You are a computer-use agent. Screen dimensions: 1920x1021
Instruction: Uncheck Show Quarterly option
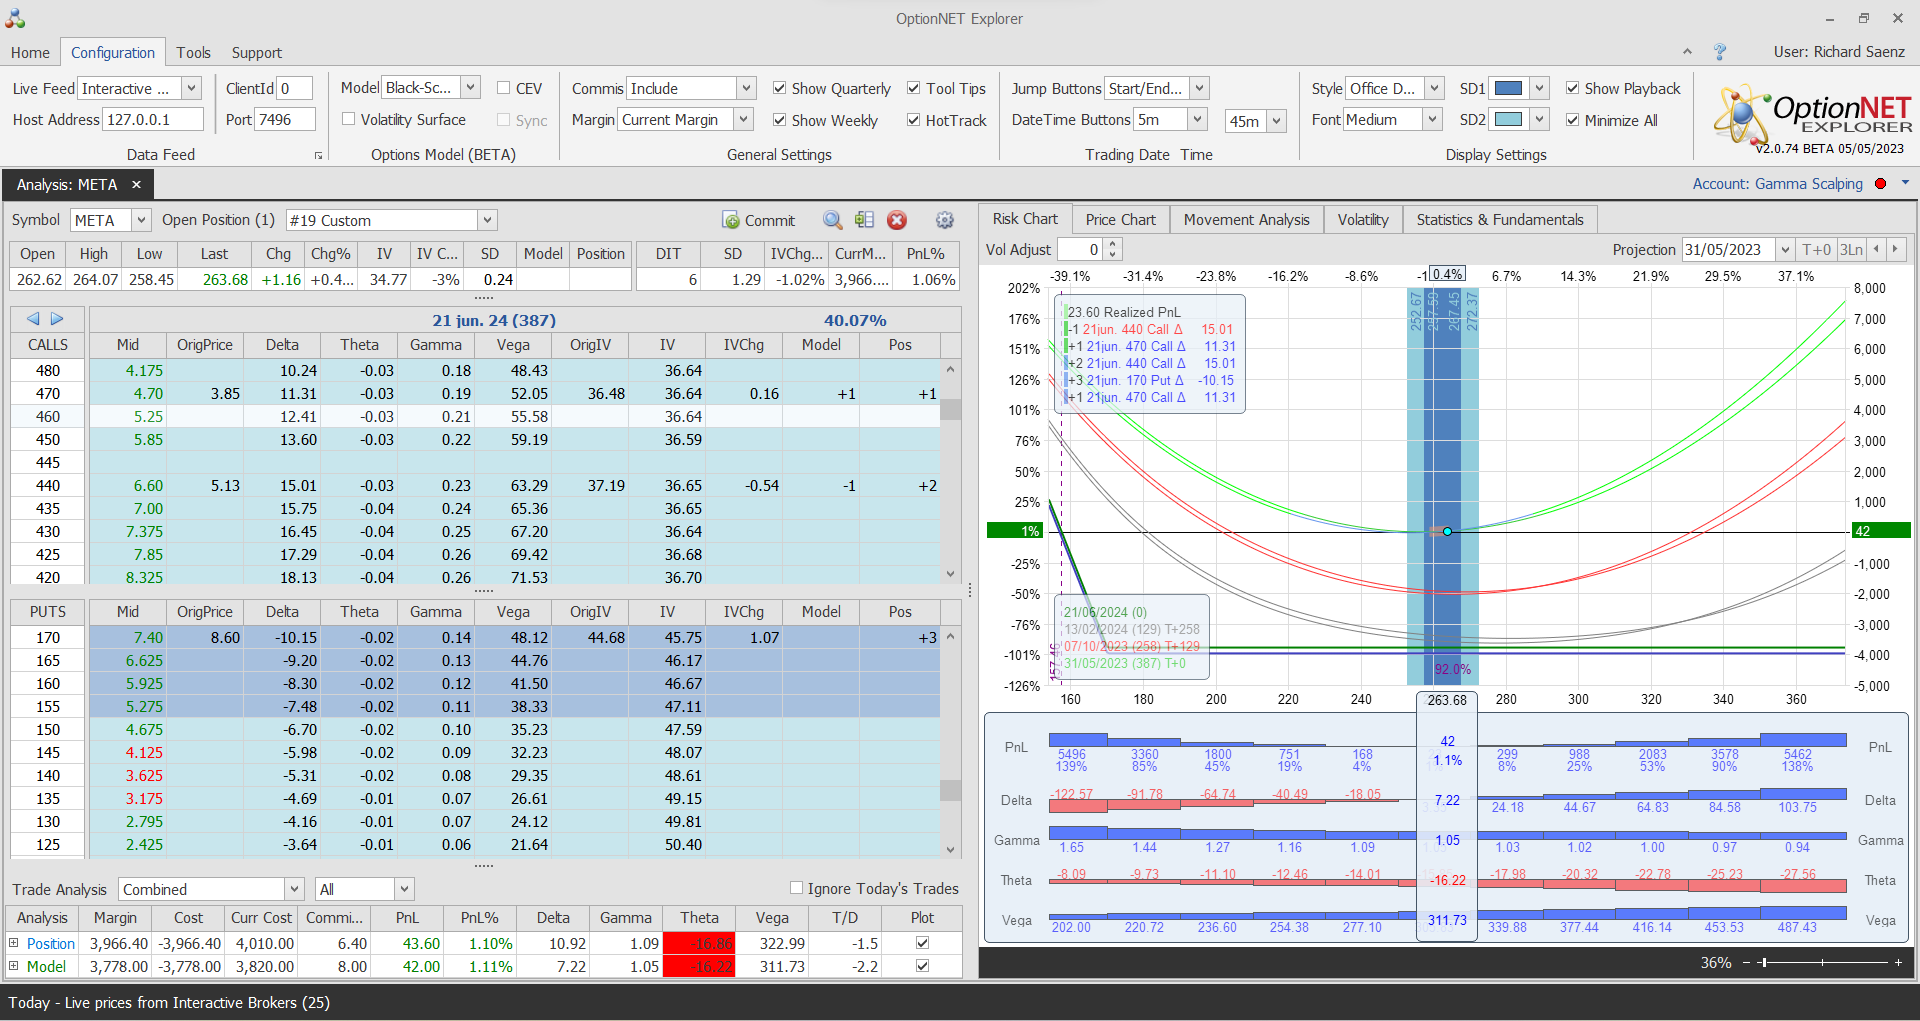click(780, 88)
